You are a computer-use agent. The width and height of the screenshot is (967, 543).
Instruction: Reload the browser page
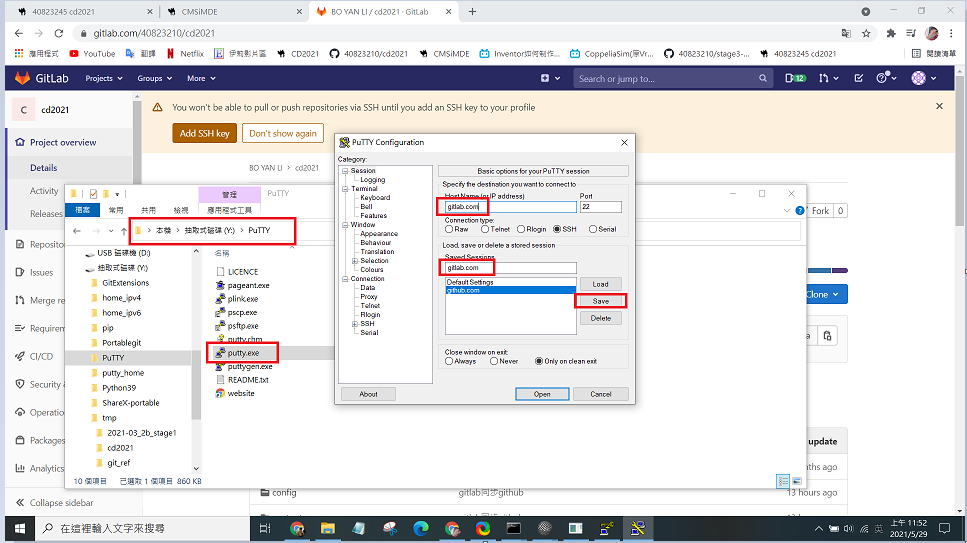pos(59,33)
